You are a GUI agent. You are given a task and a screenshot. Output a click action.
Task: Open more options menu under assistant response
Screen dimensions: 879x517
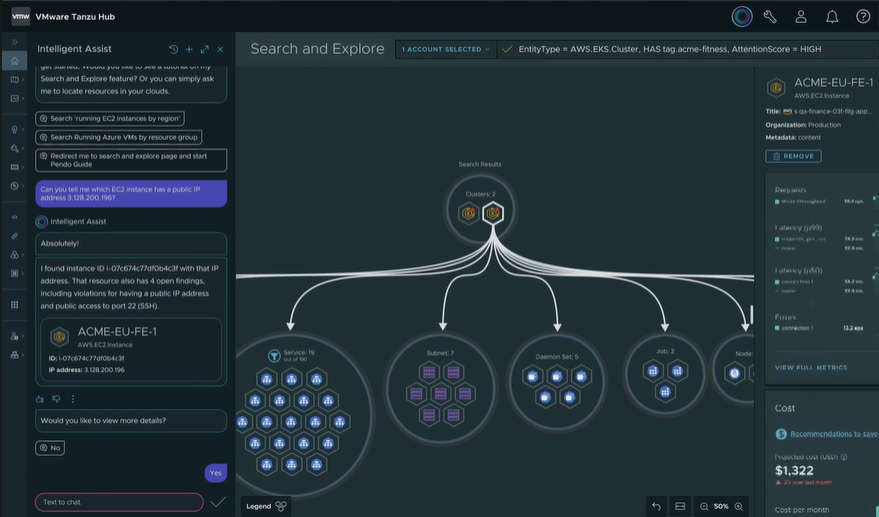point(72,398)
